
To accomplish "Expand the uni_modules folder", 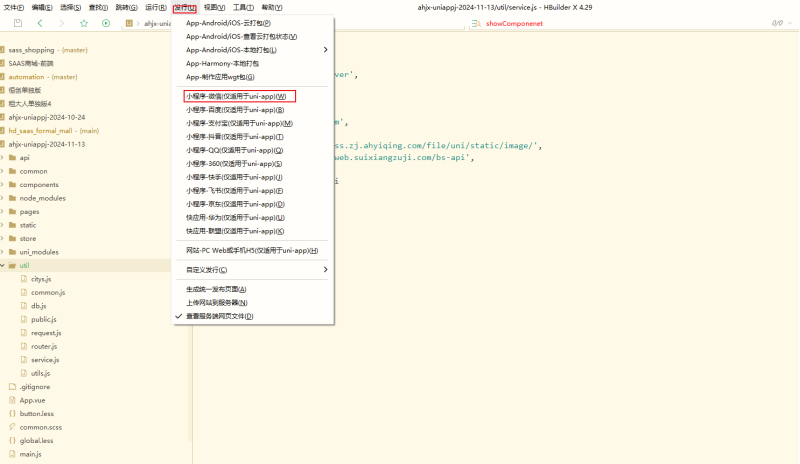I will (x=3, y=252).
